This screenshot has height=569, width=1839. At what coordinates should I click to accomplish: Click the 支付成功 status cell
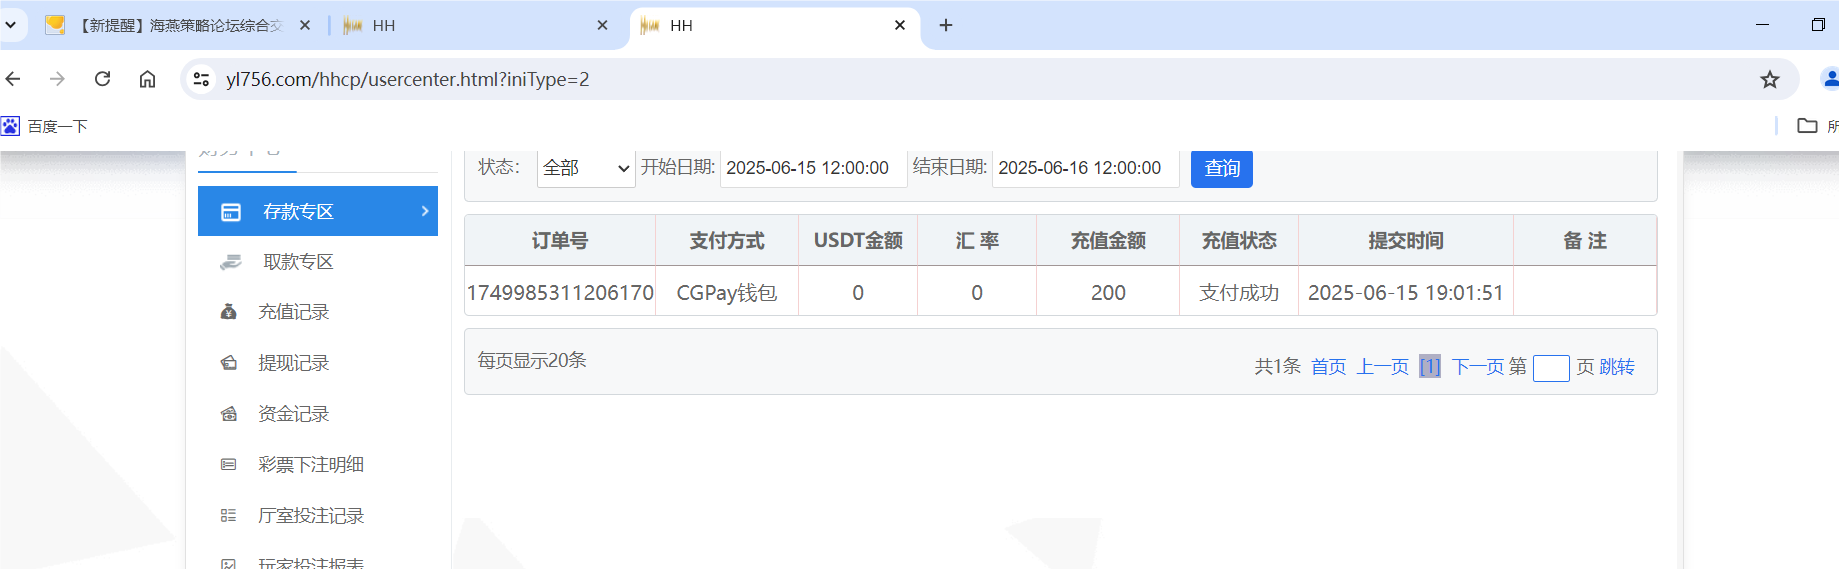(x=1239, y=292)
